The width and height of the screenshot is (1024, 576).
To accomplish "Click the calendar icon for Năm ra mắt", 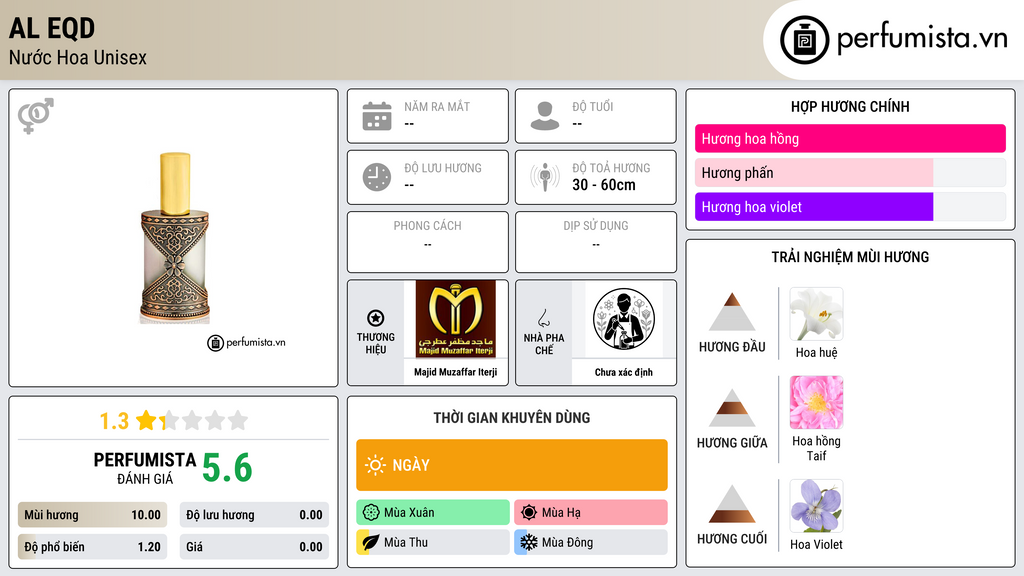I will 377,116.
